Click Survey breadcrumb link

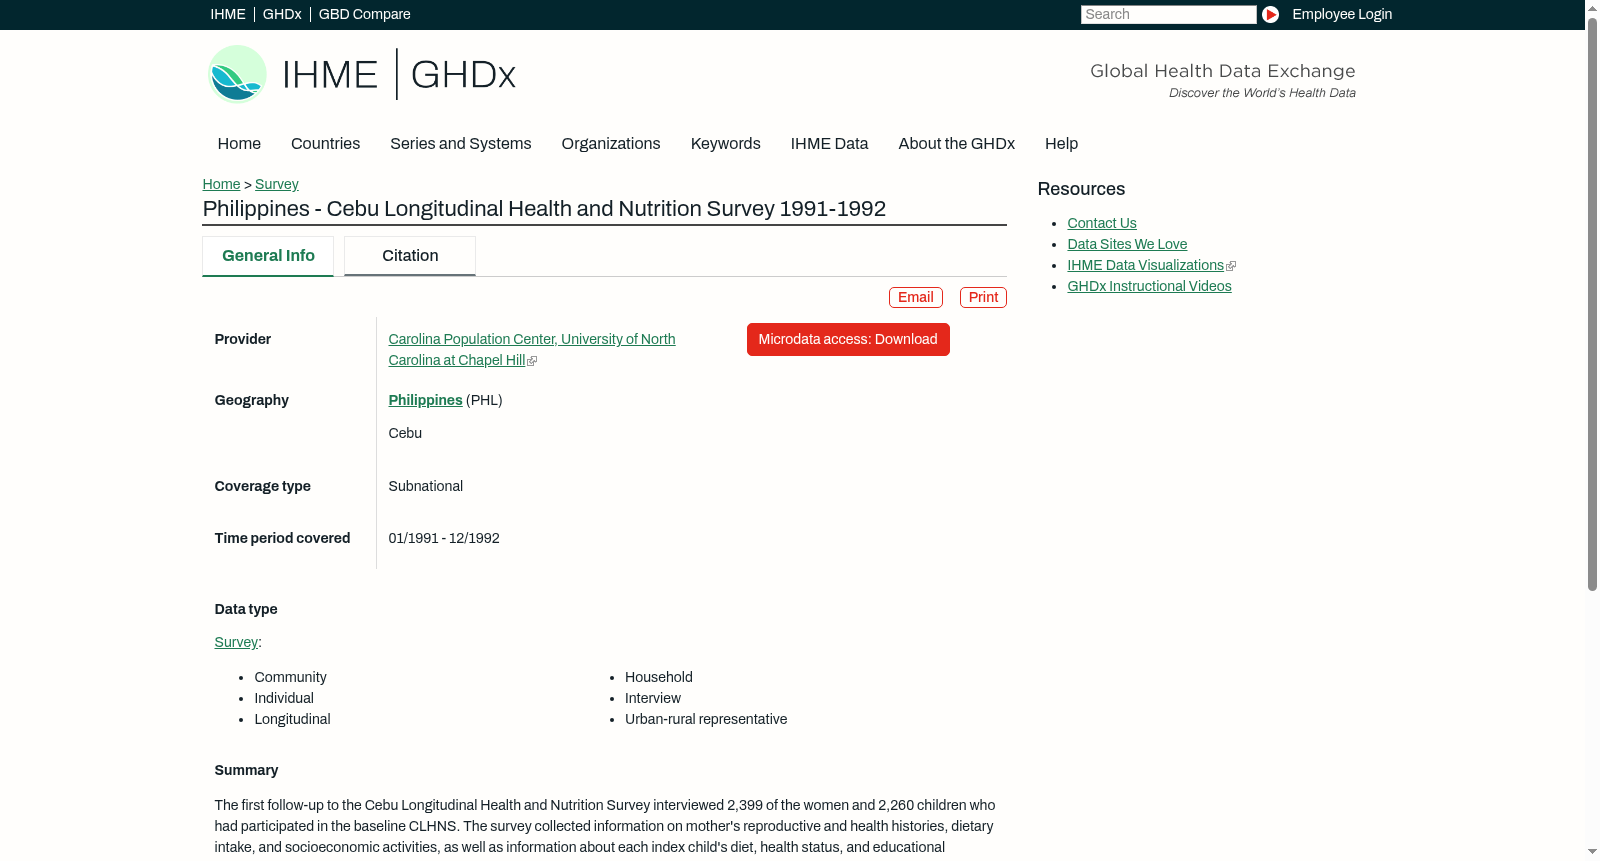277,184
